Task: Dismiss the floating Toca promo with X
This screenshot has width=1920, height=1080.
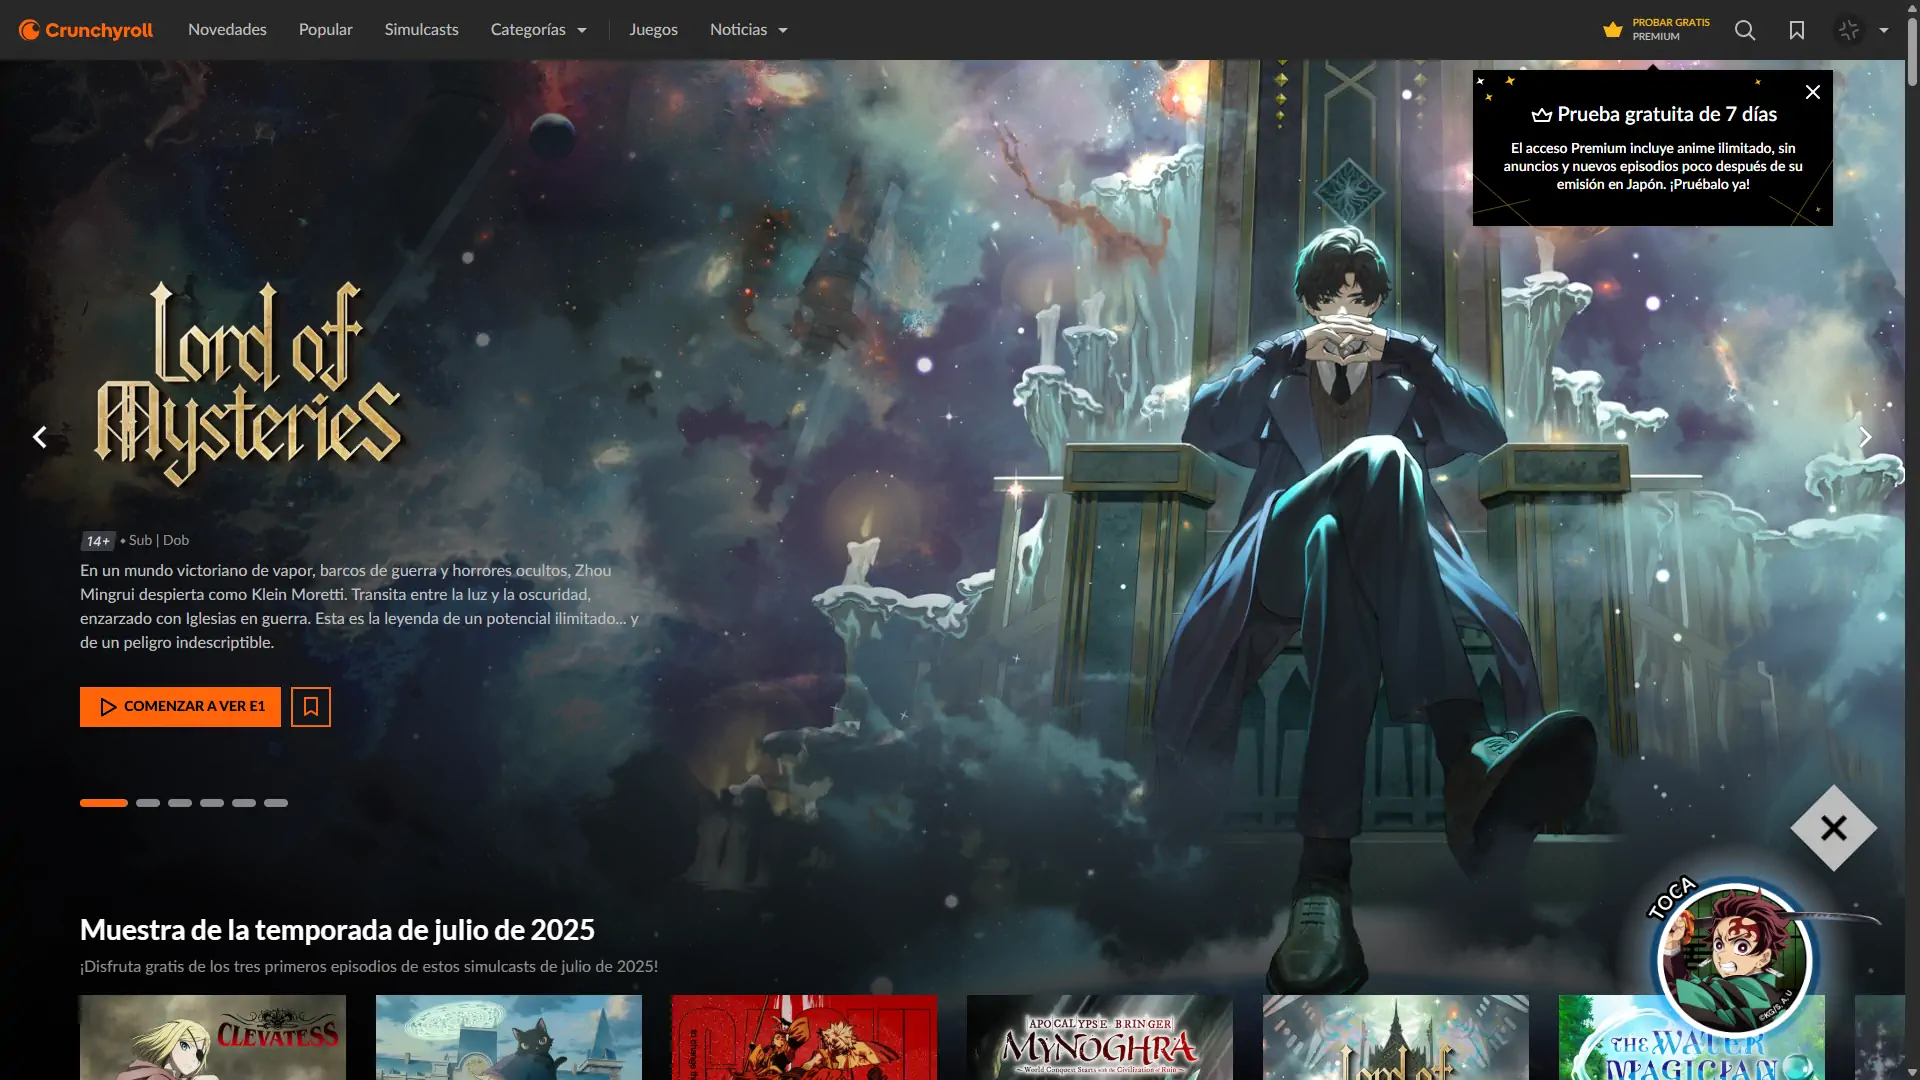Action: [1834, 828]
